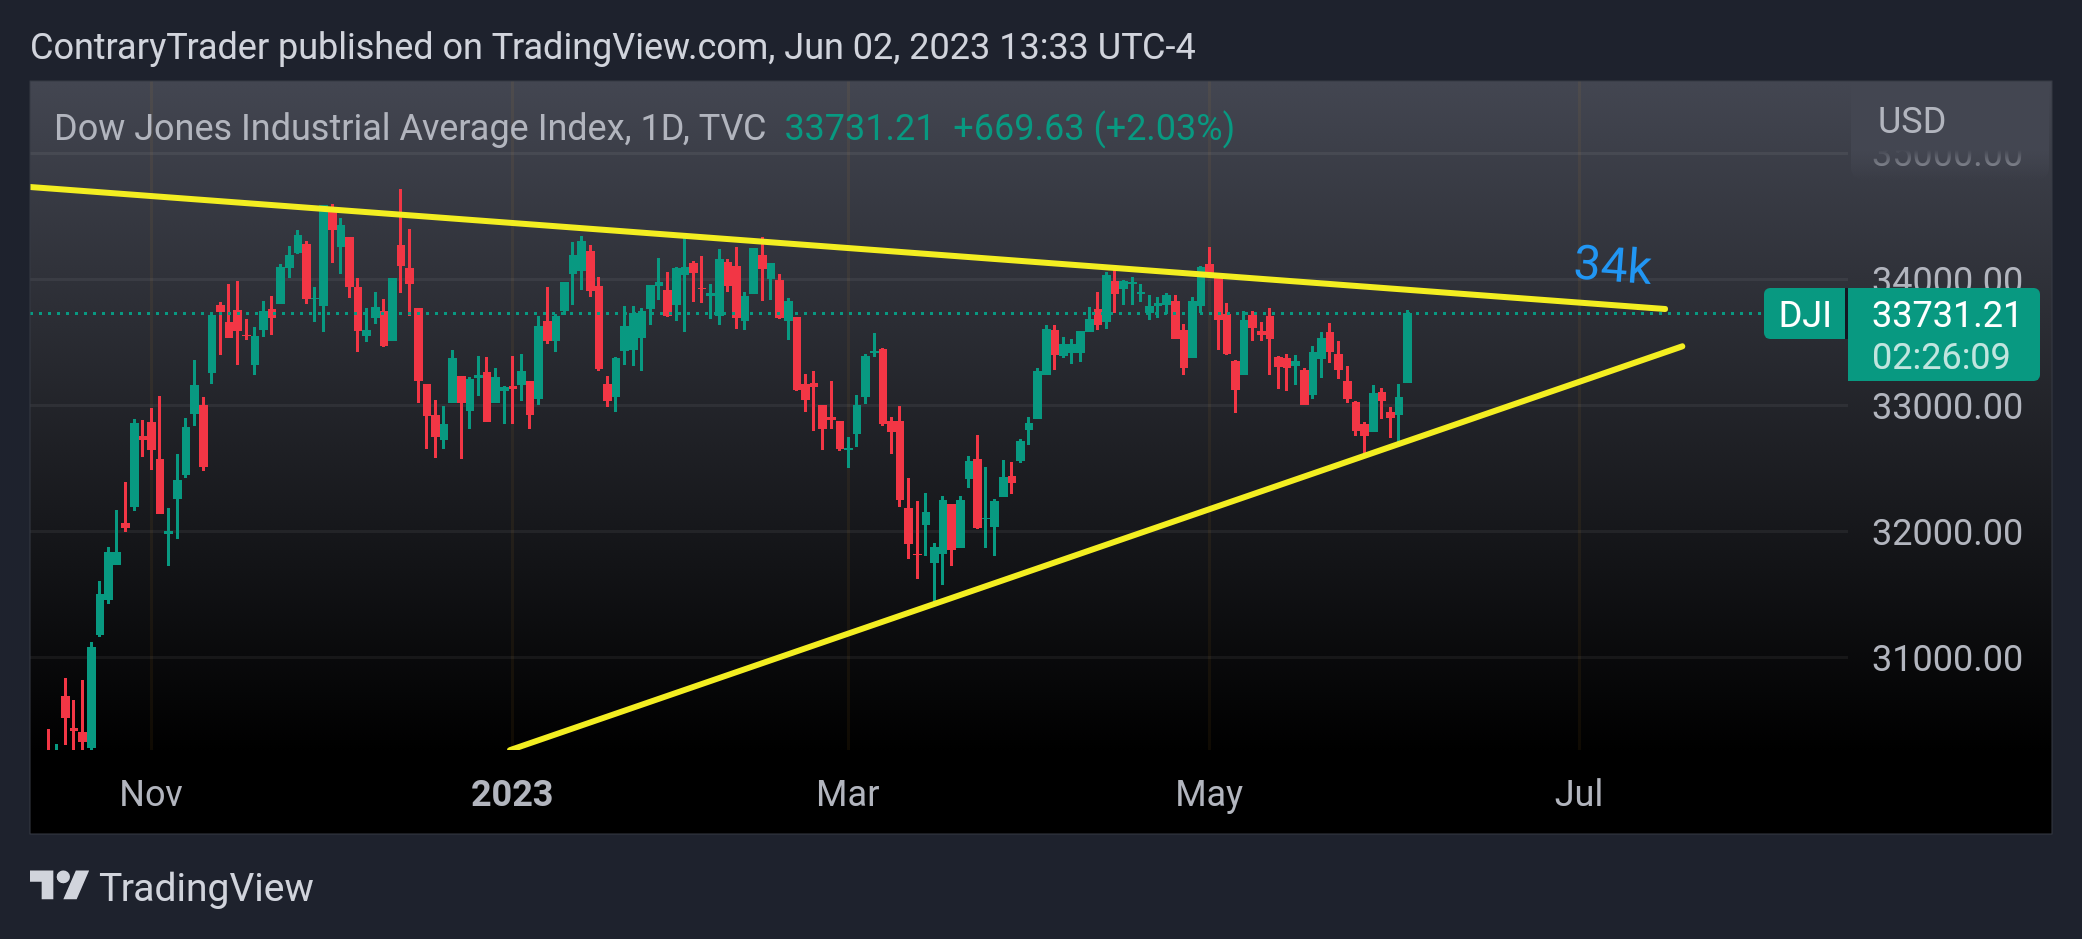Click the 34k blue text annotation
Image resolution: width=2082 pixels, height=939 pixels.
[x=1612, y=265]
